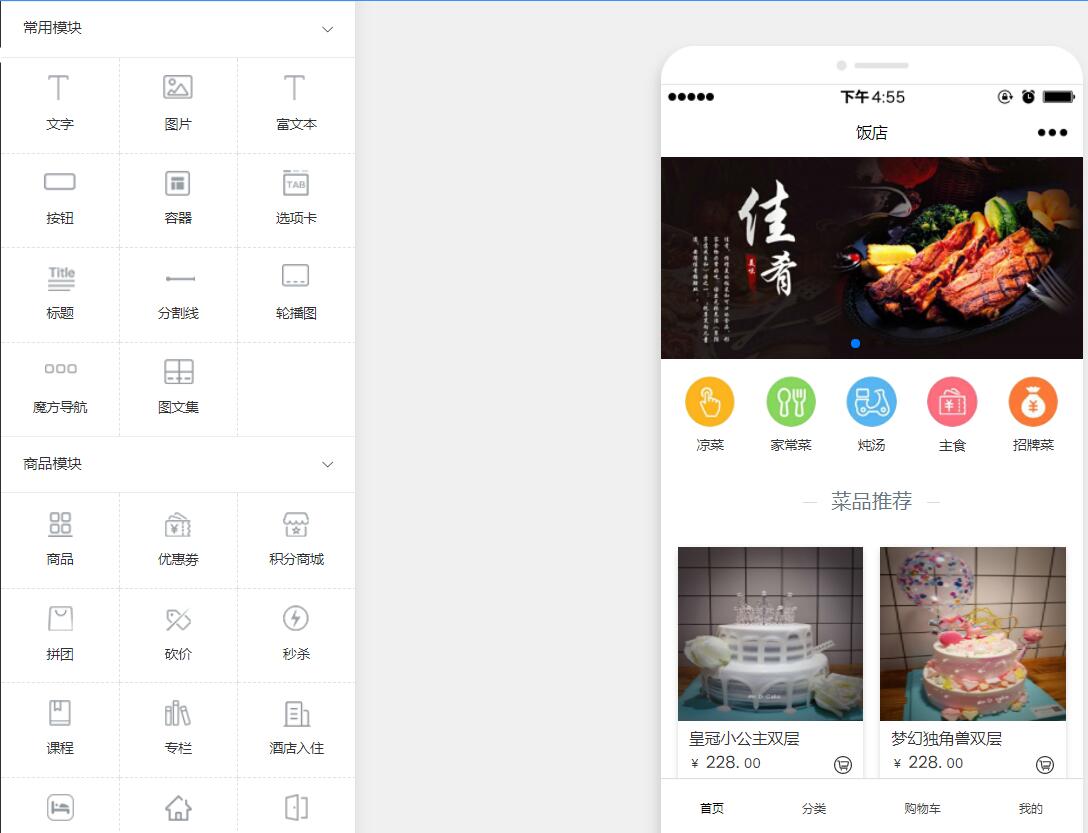Add the 优惠券 coupon module
This screenshot has width=1088, height=833.
178,540
